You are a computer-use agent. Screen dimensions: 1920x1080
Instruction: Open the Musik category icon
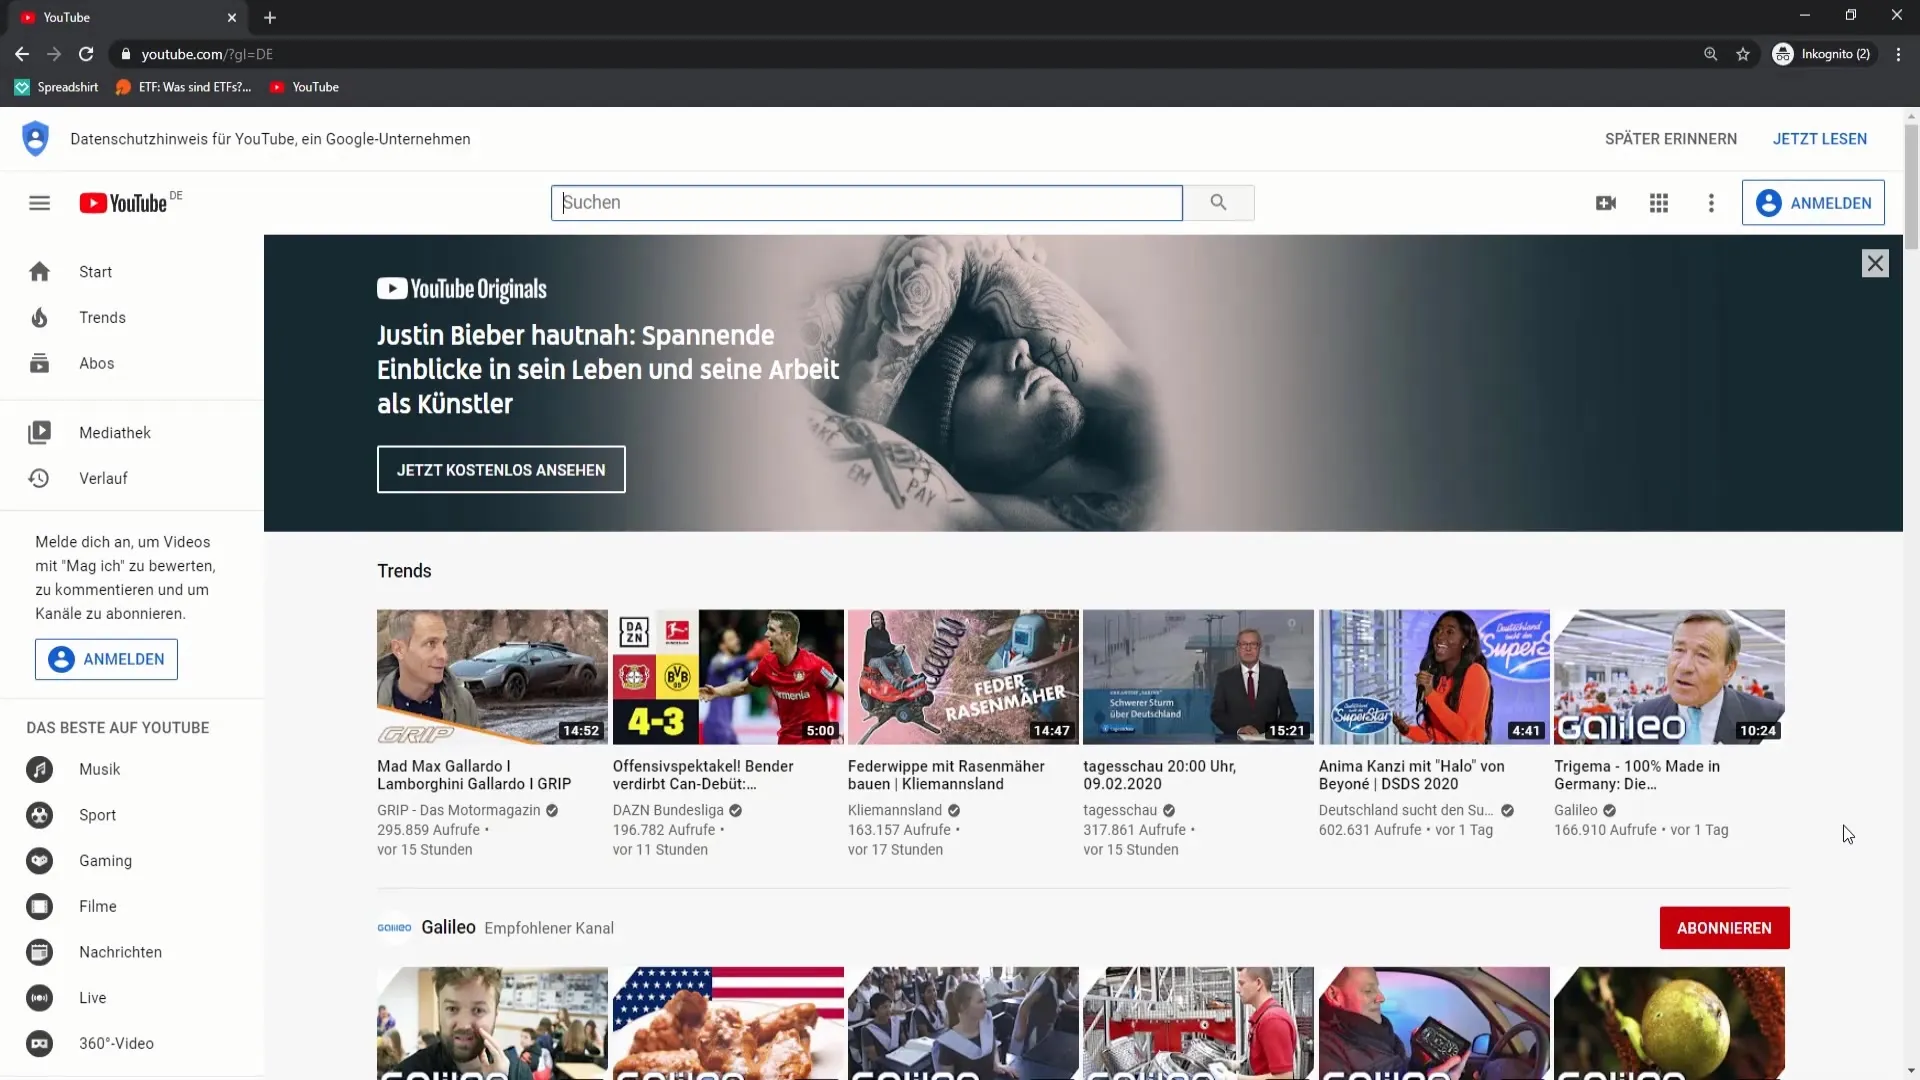pos(39,770)
